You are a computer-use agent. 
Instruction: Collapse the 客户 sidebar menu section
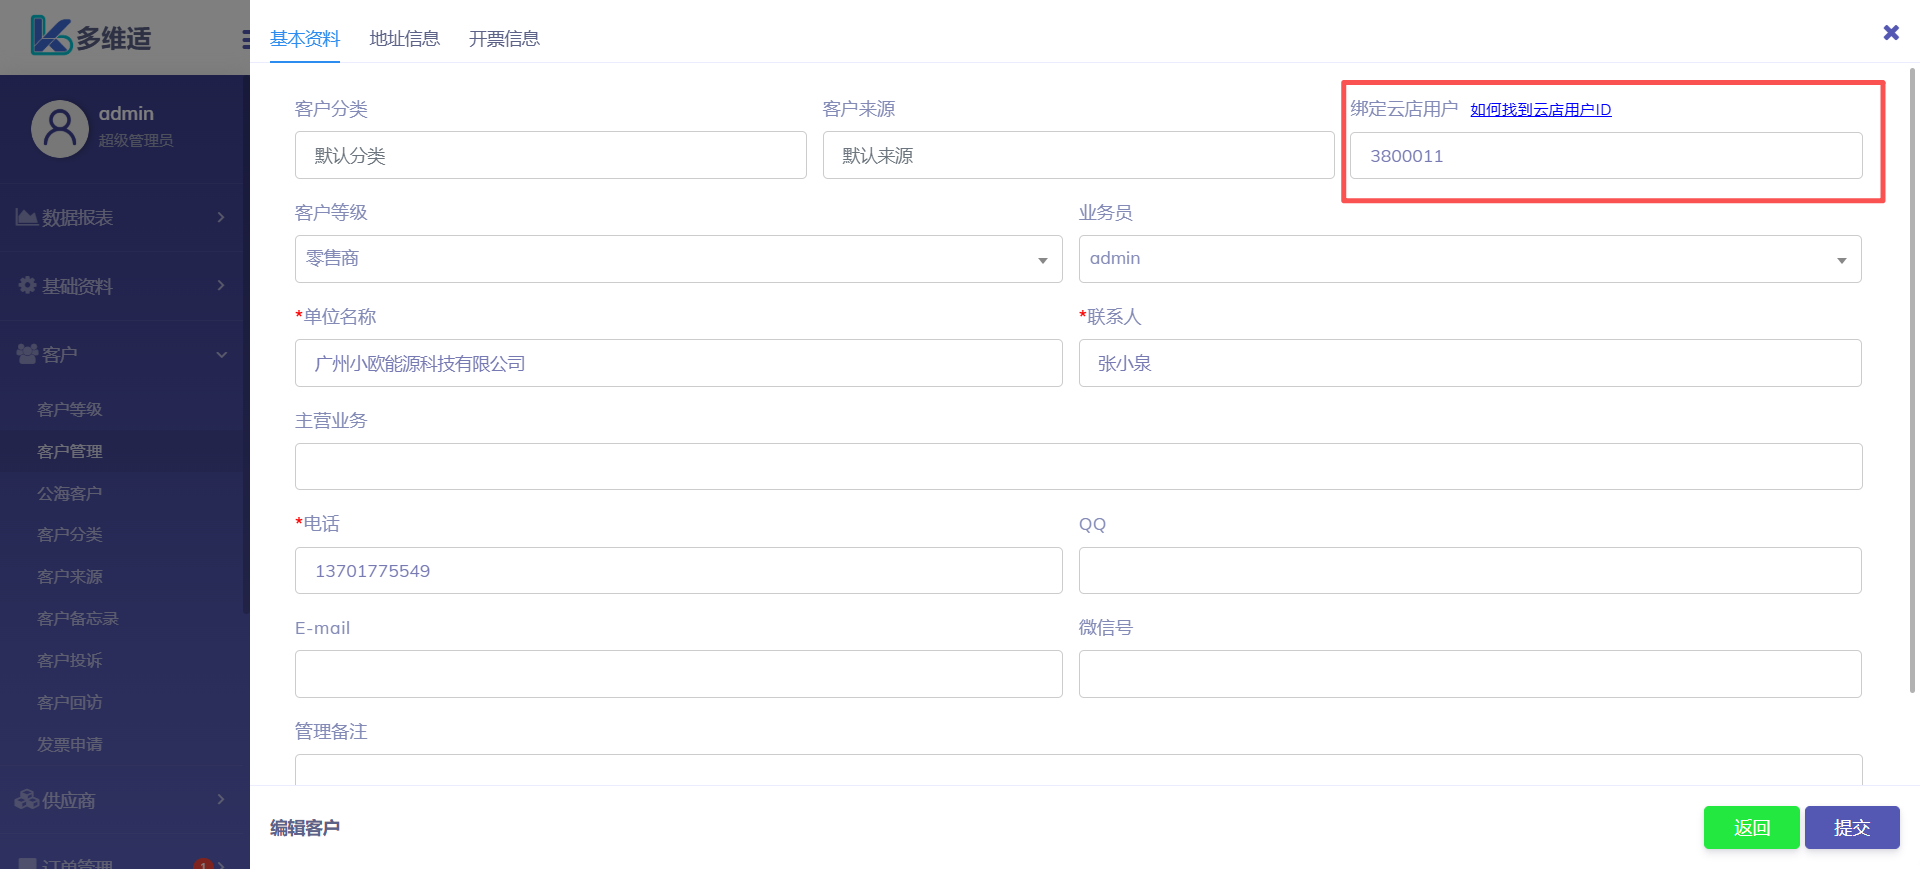click(221, 354)
